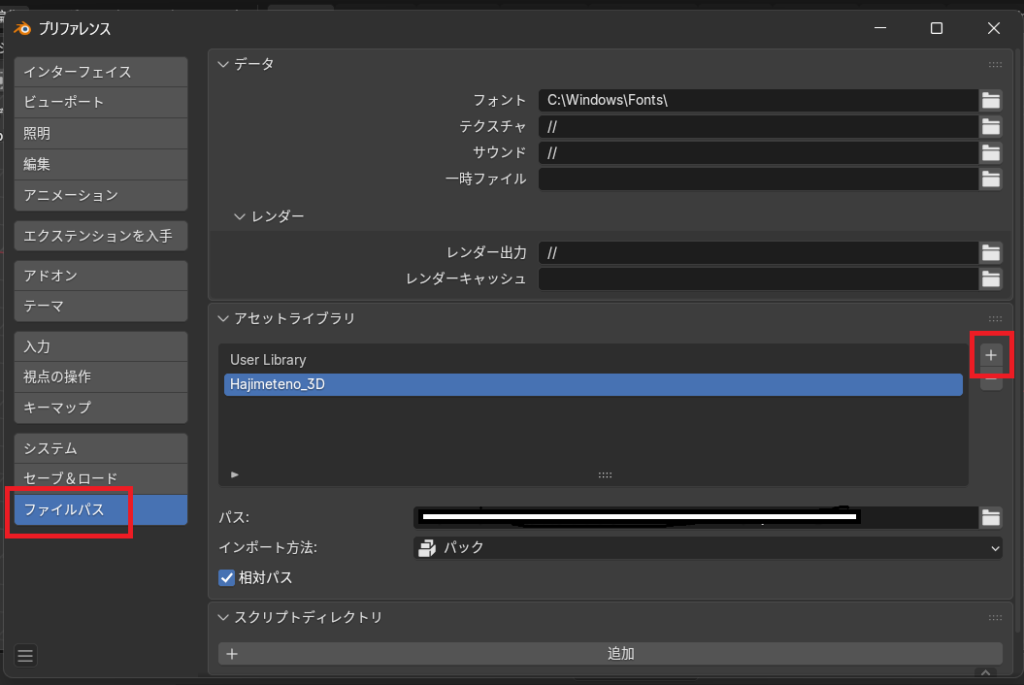
Task: Open the preferences hamburger menu
Action: coord(26,656)
